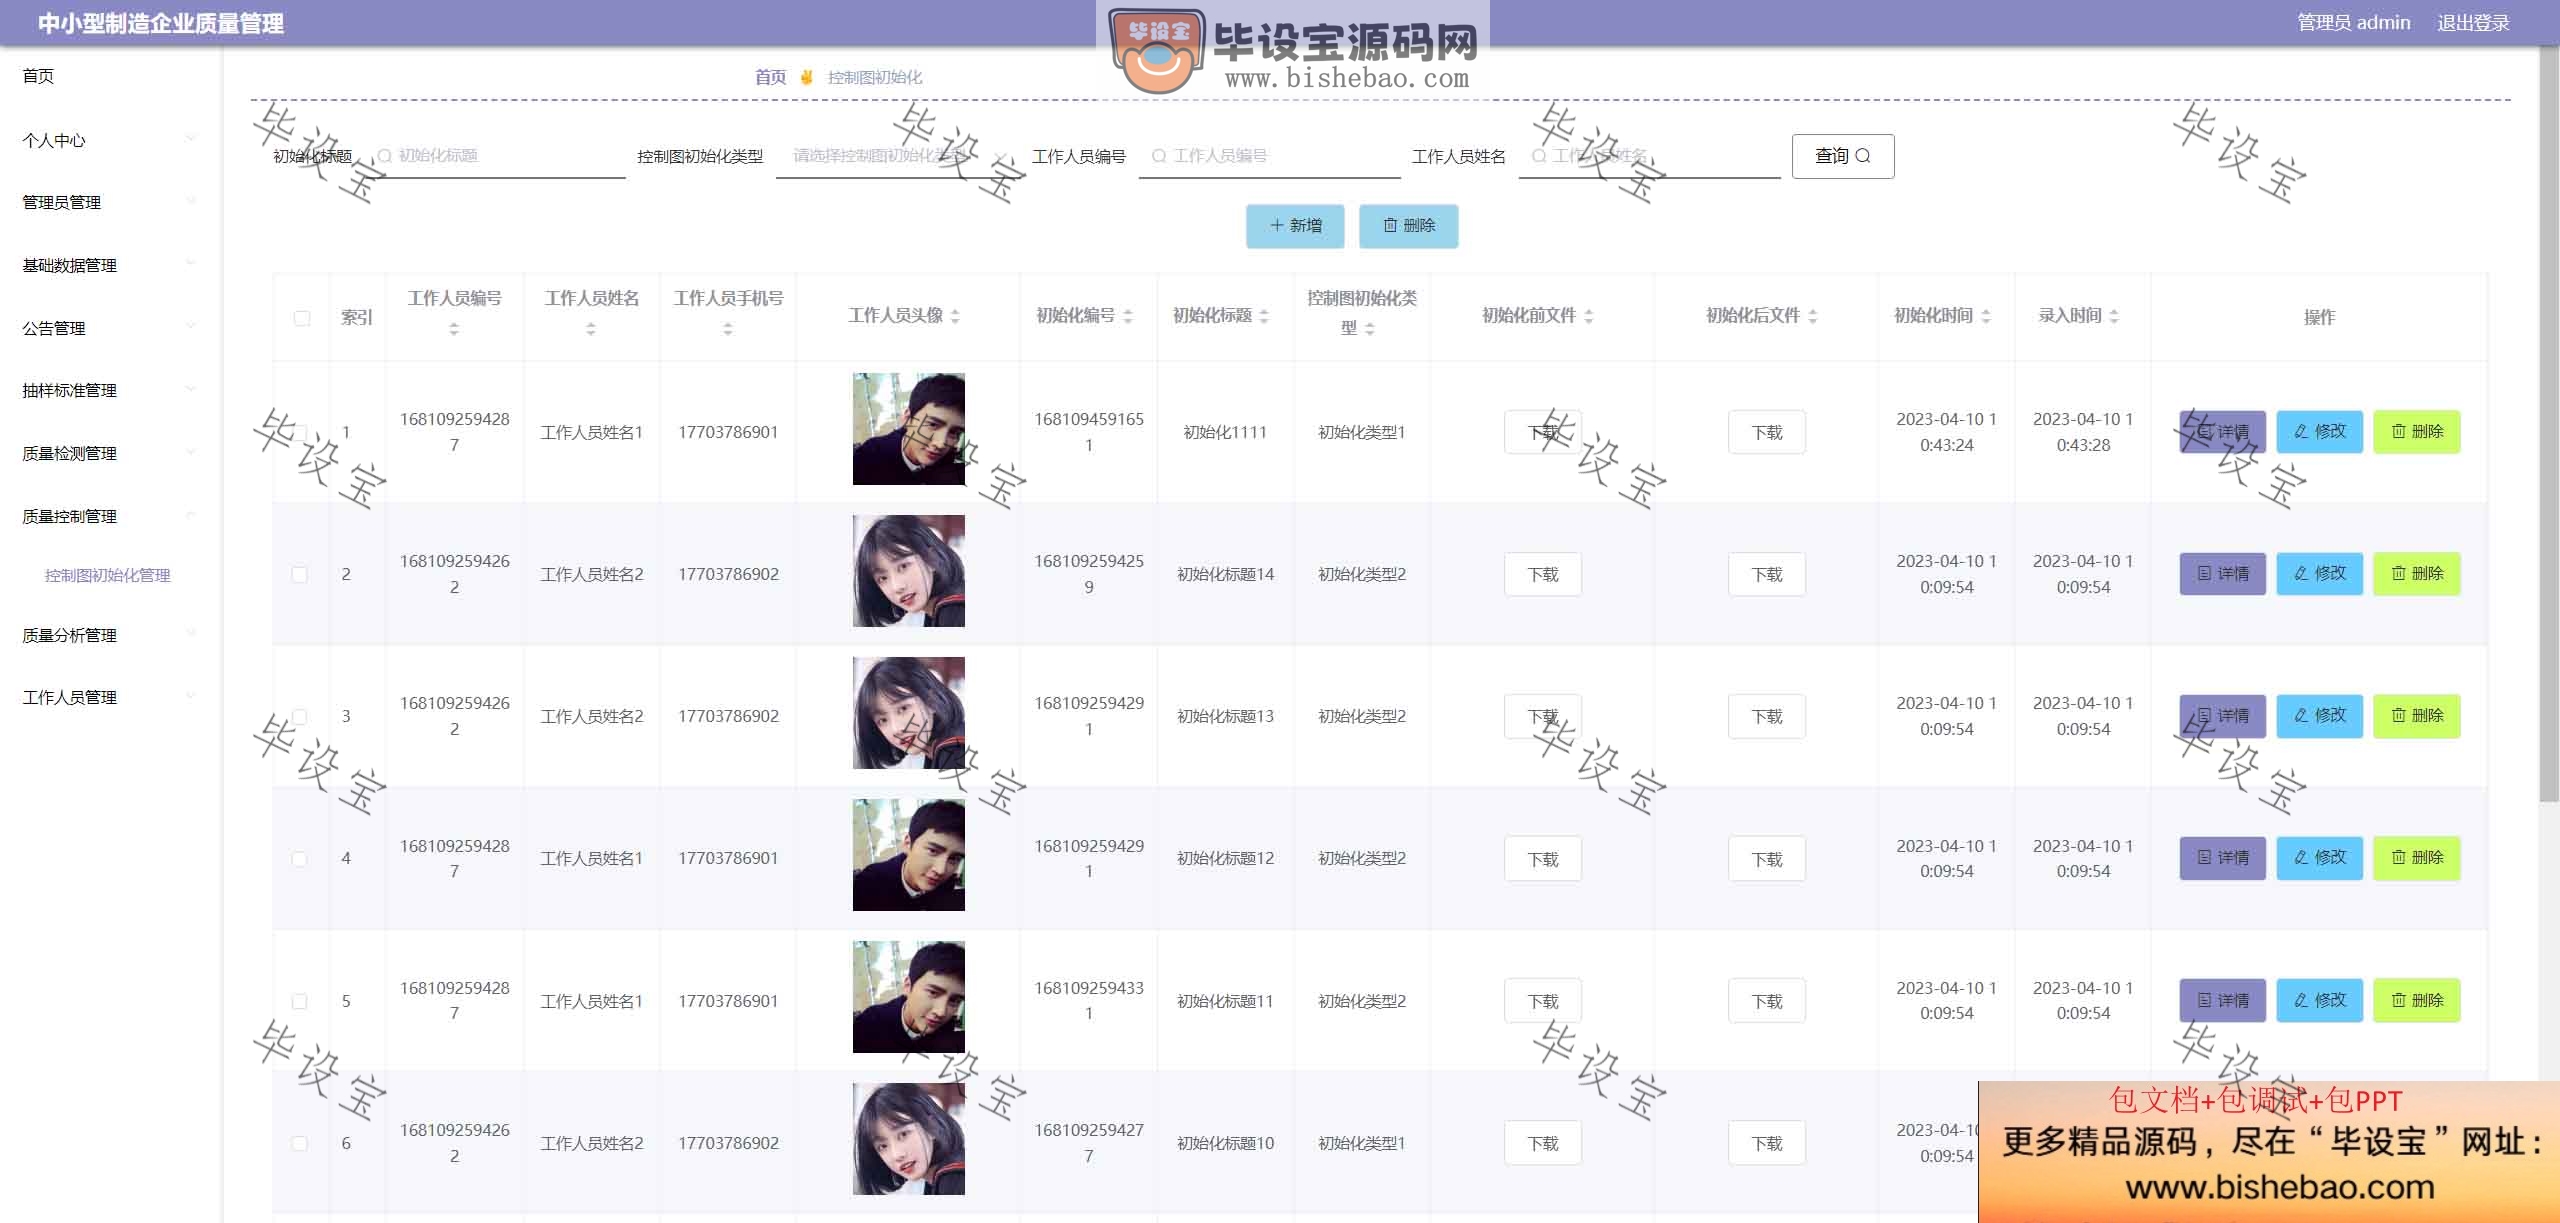Sort the 录入时间 column

pyautogui.click(x=2114, y=316)
